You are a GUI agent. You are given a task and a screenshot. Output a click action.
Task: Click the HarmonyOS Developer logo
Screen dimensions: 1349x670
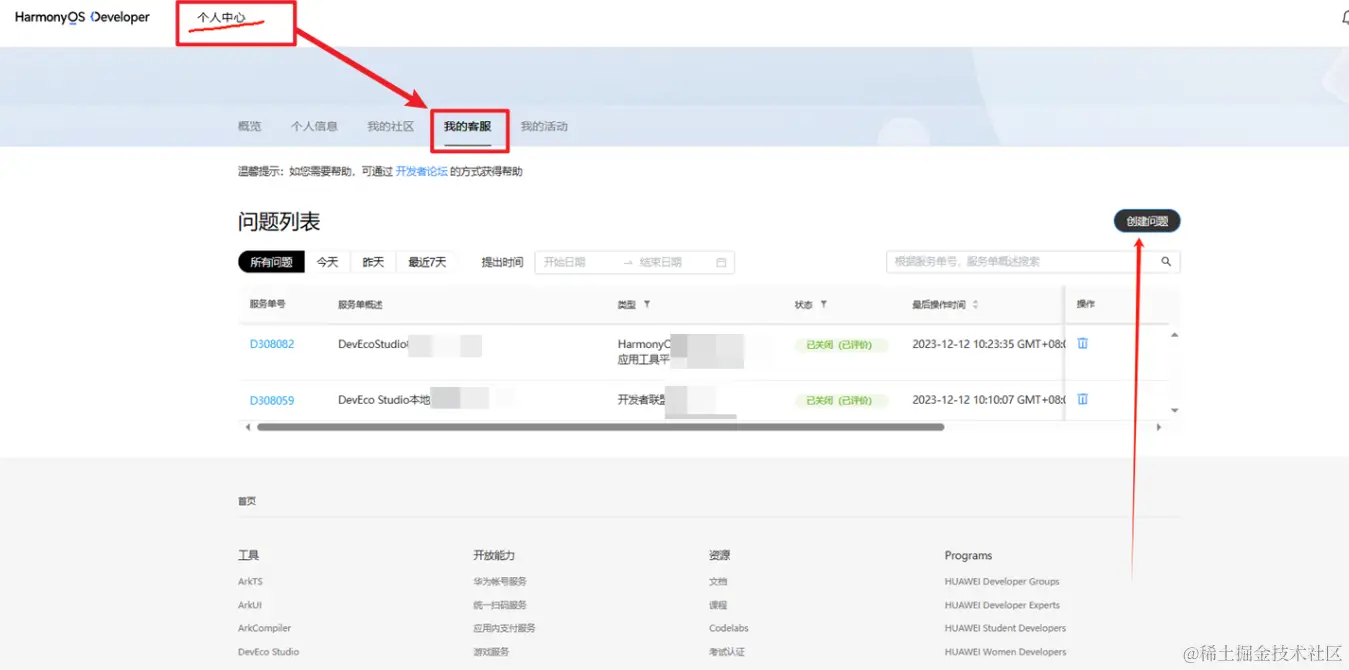click(x=82, y=18)
